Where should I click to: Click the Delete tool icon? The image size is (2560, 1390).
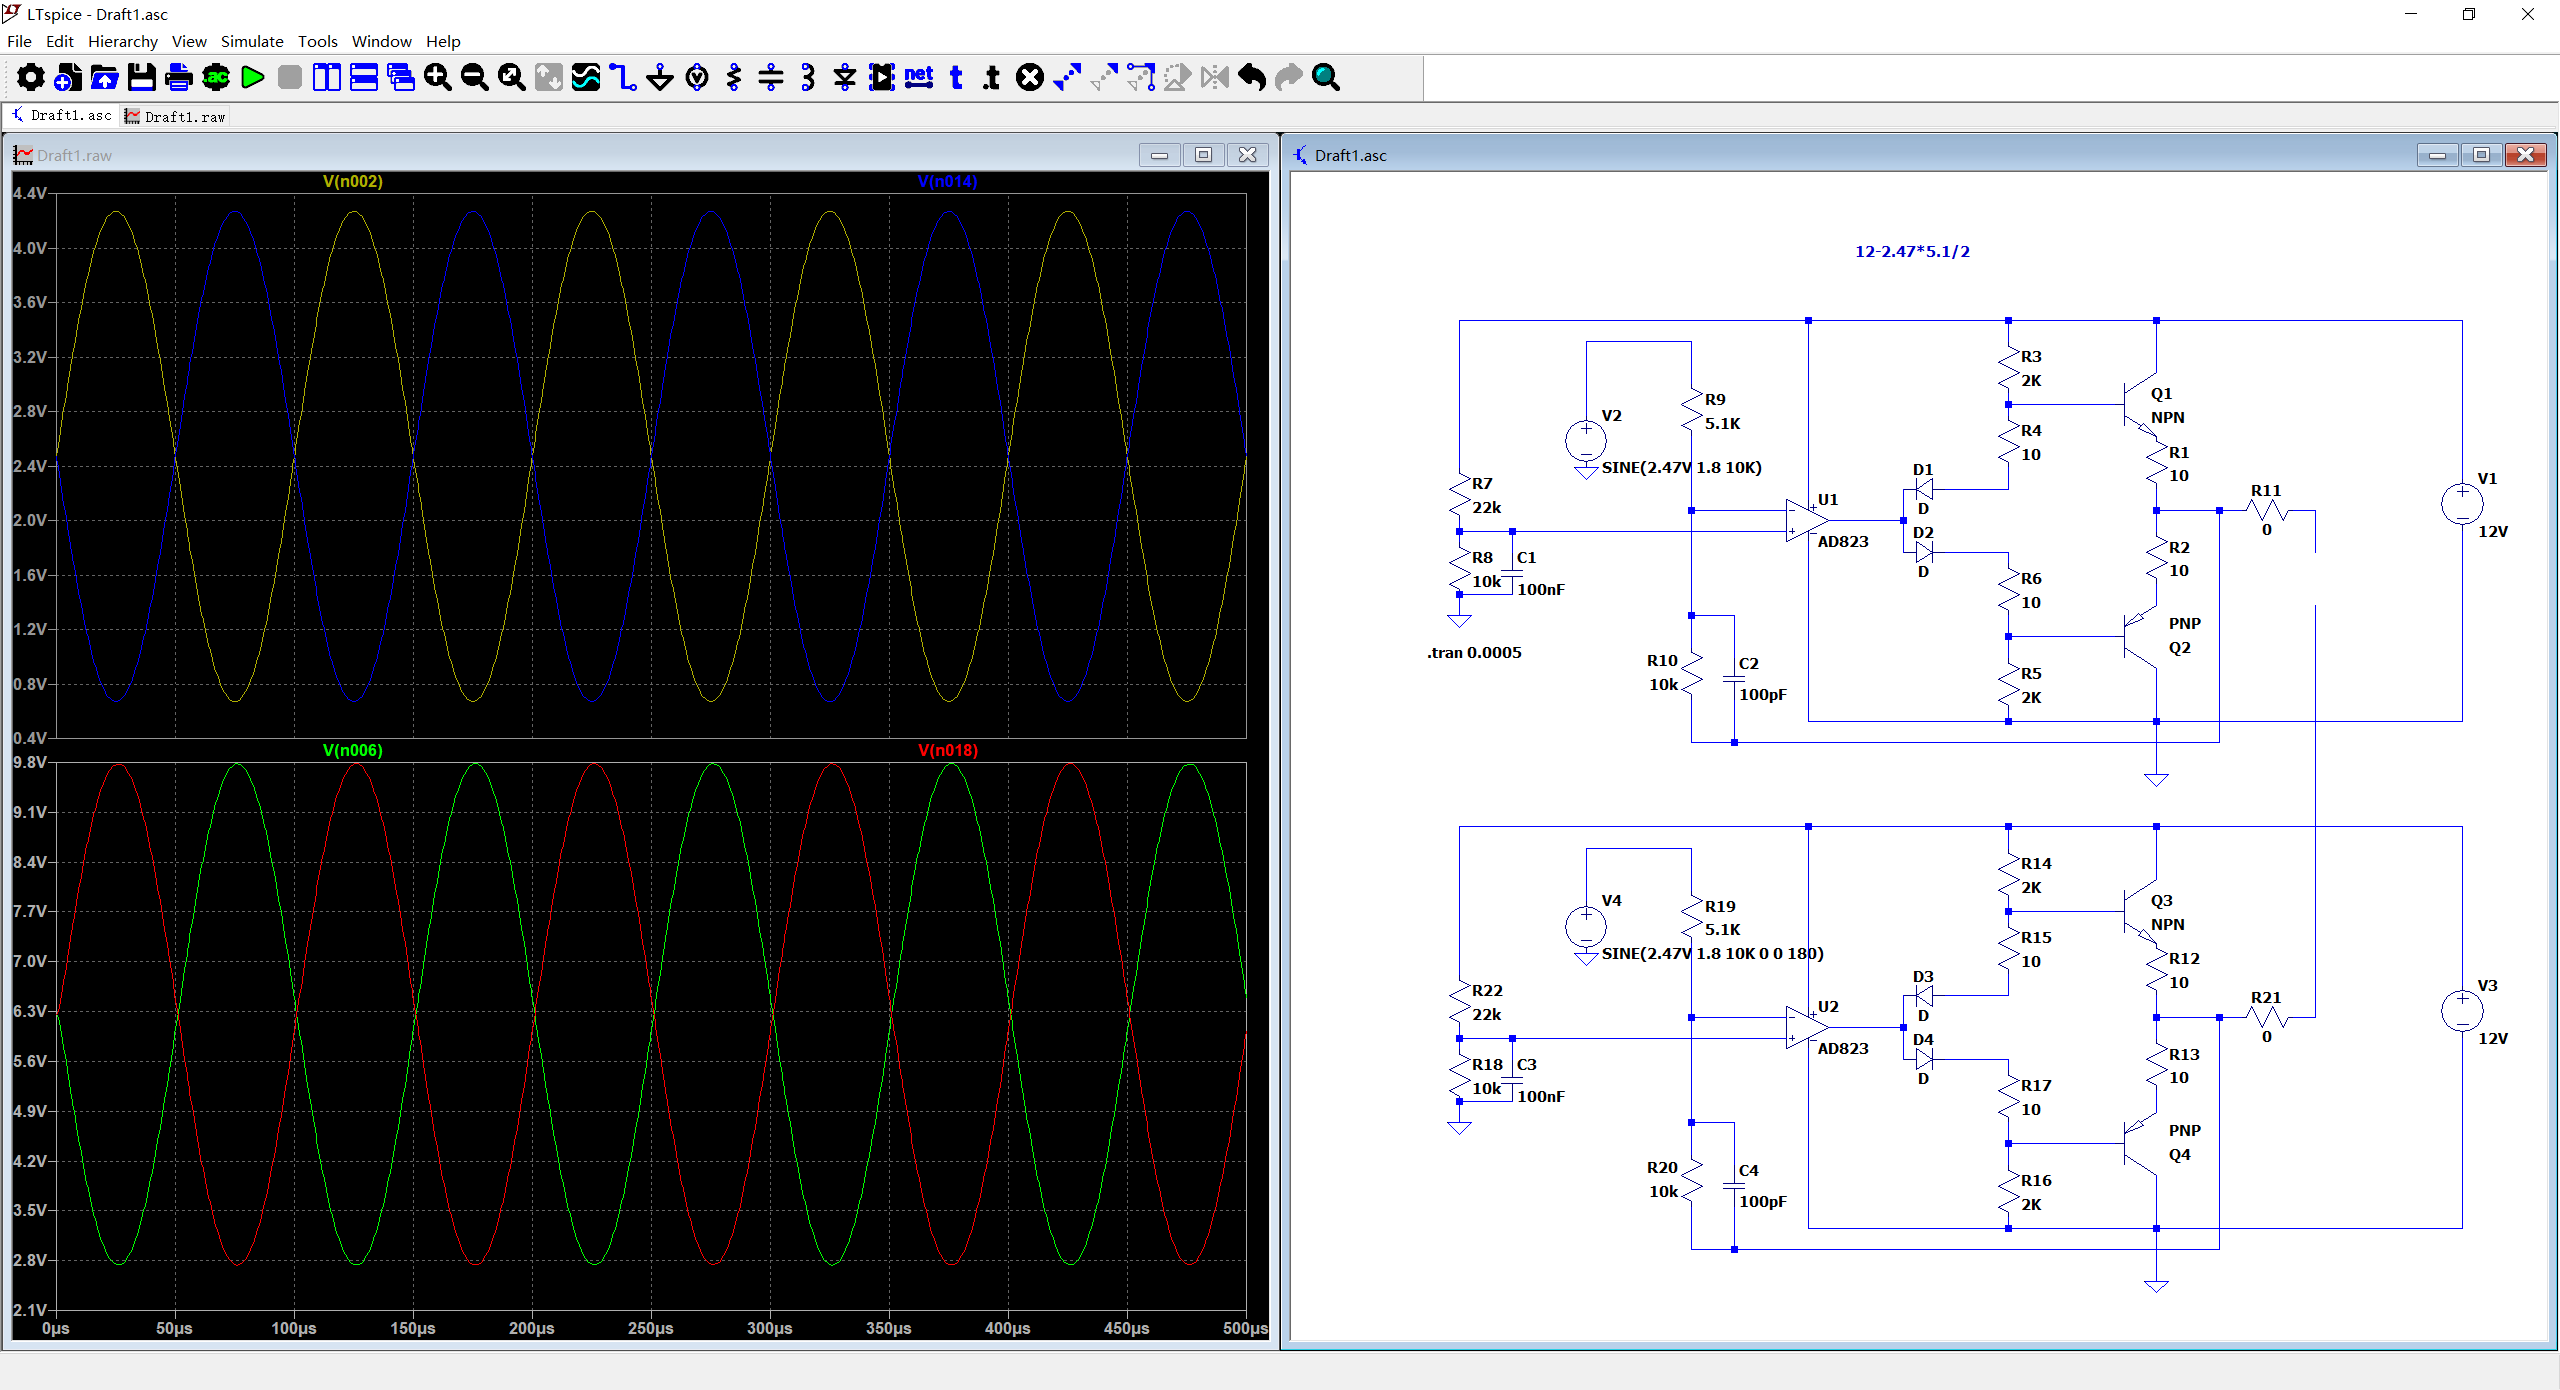coord(1029,77)
